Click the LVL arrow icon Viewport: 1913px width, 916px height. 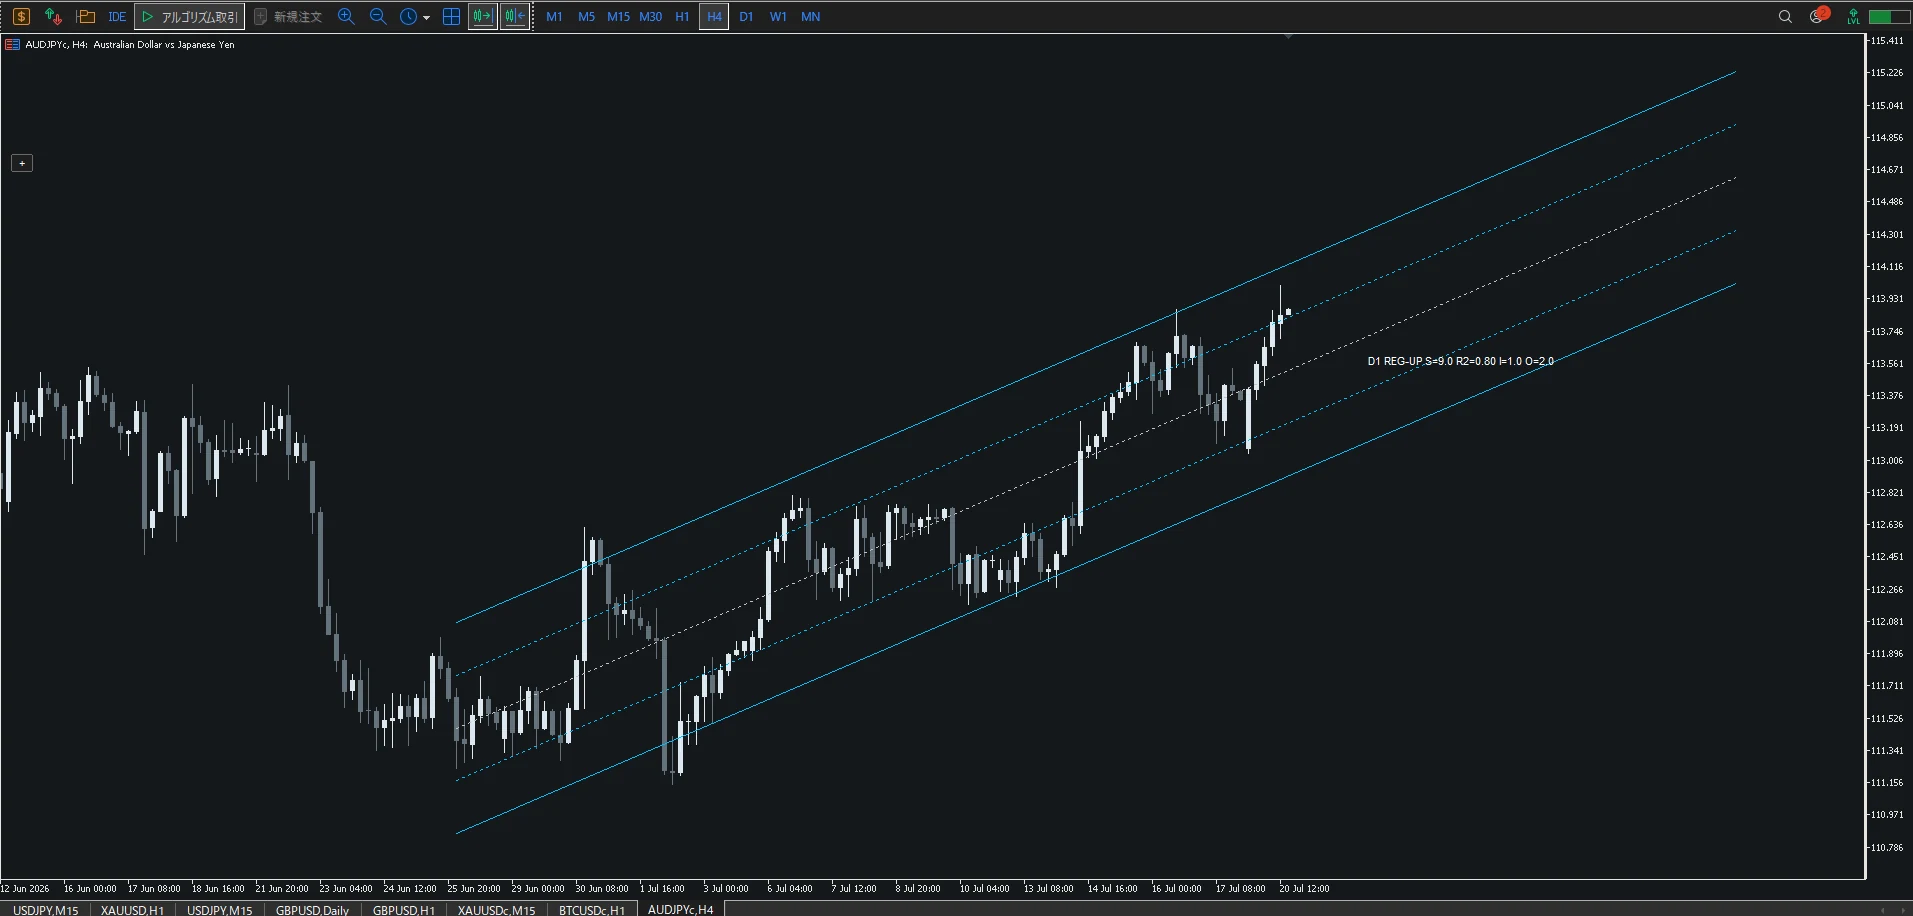[x=1853, y=16]
